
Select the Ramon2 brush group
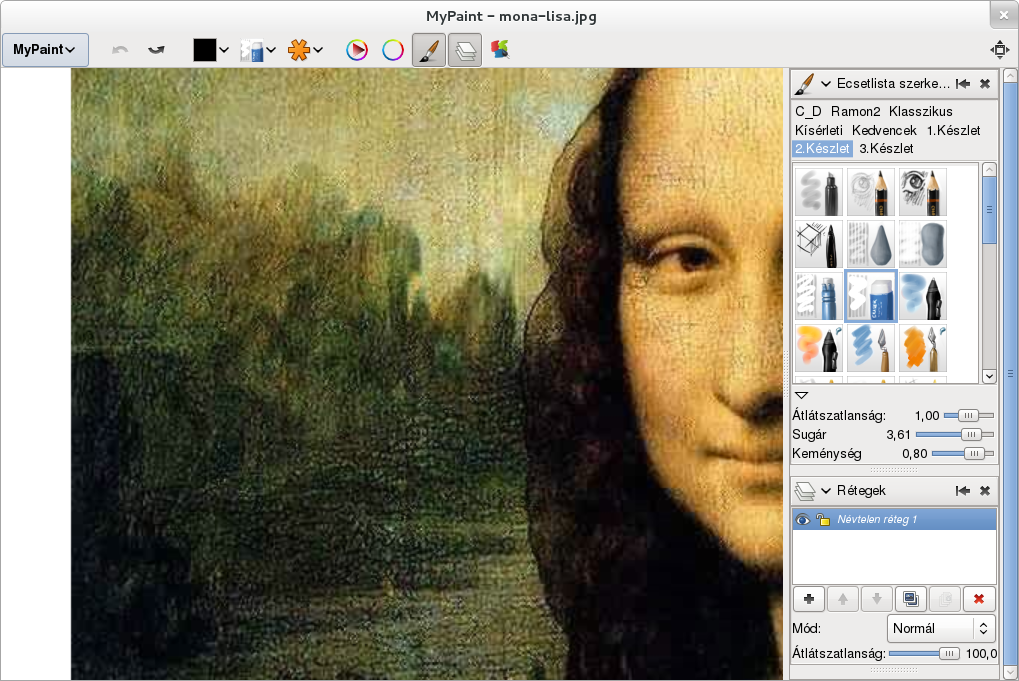click(855, 112)
